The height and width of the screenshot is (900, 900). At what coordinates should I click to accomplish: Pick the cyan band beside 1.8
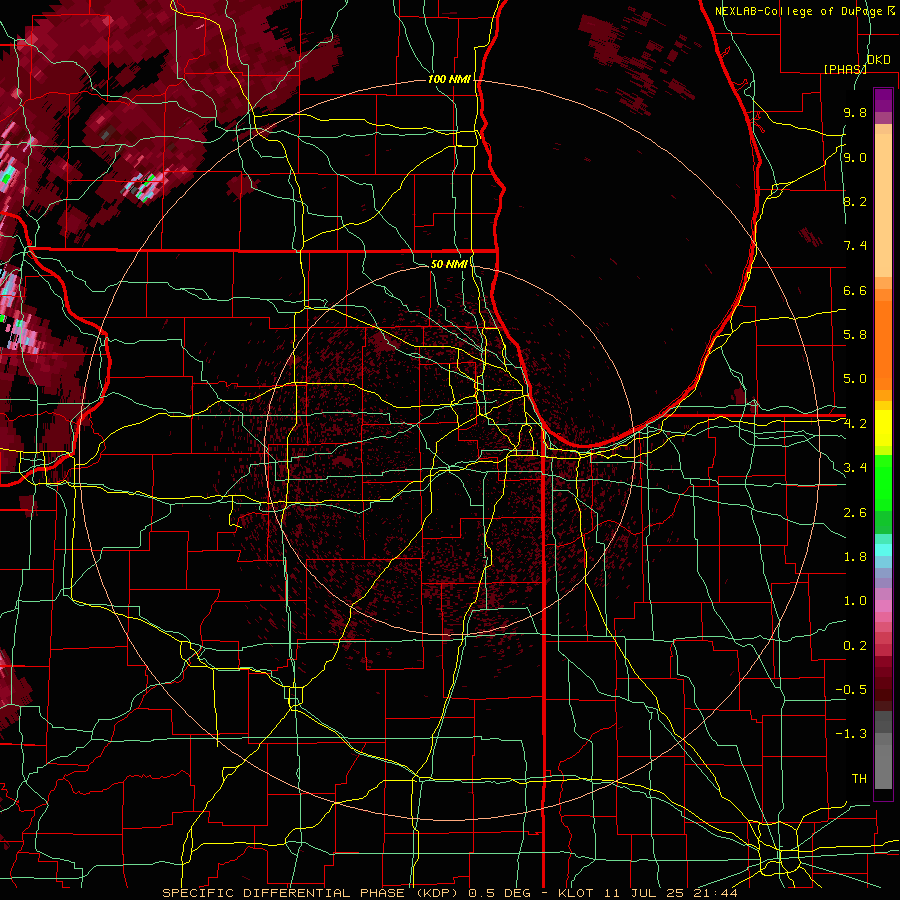883,550
